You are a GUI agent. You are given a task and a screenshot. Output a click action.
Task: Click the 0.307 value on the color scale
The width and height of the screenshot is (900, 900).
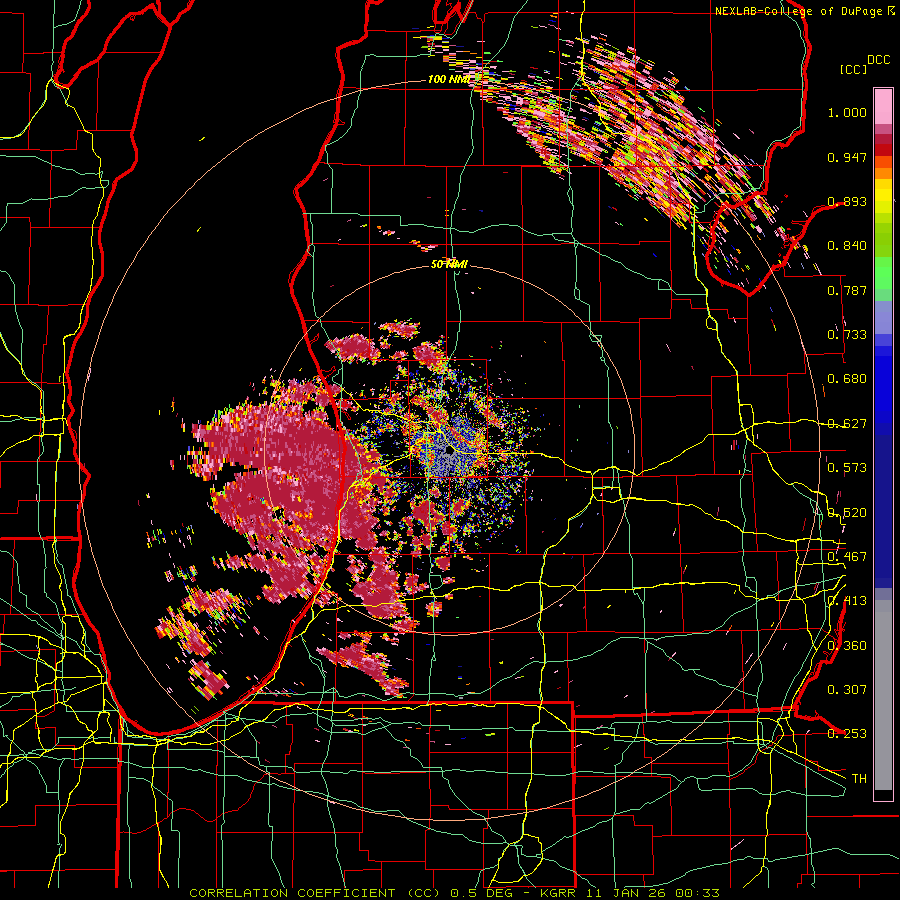point(847,689)
